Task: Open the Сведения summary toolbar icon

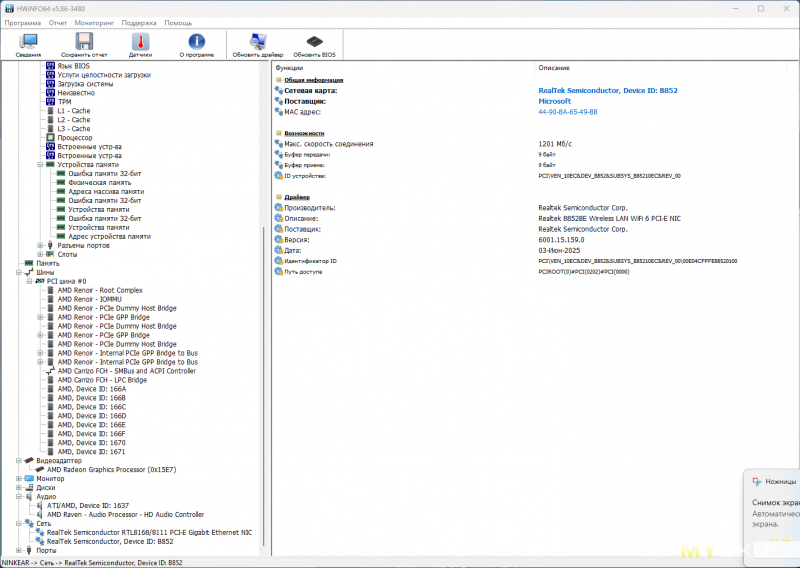Action: pyautogui.click(x=28, y=45)
